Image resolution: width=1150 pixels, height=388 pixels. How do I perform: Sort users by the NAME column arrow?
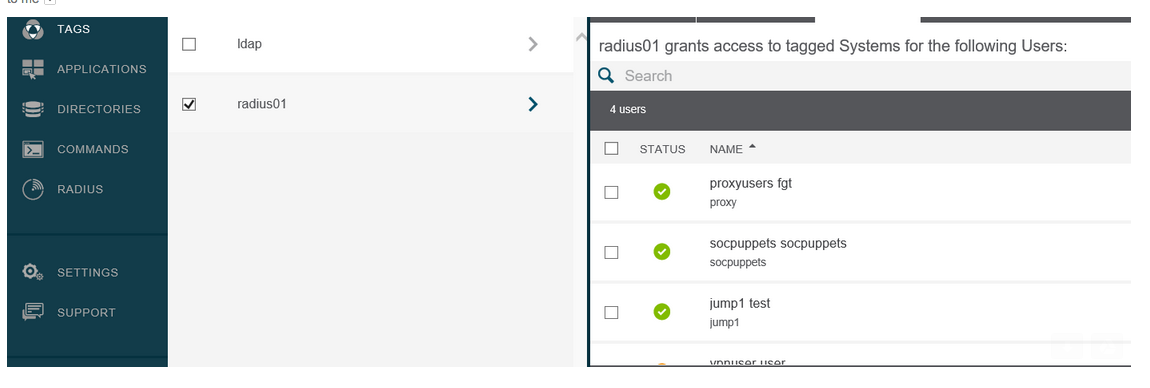click(752, 147)
